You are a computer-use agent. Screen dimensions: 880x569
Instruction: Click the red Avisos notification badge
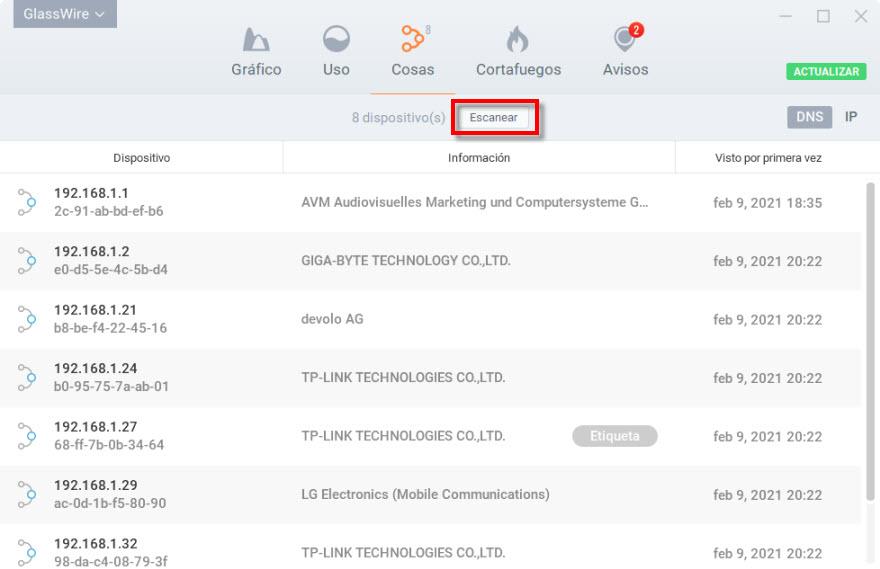pos(635,30)
